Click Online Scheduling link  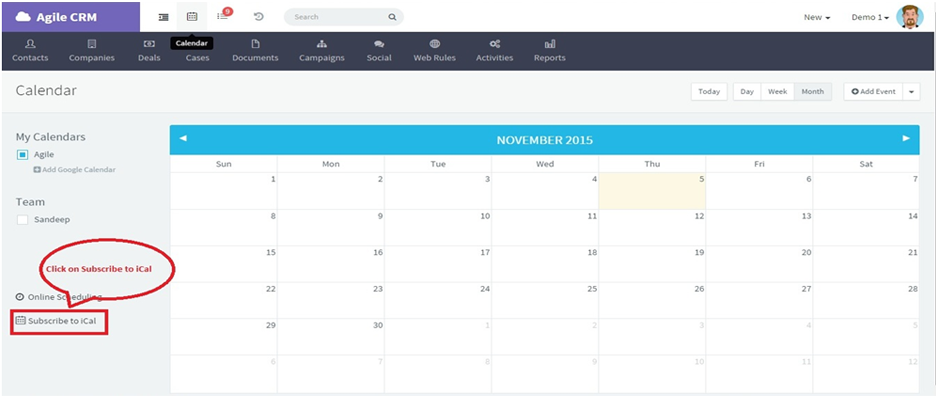pos(58,297)
